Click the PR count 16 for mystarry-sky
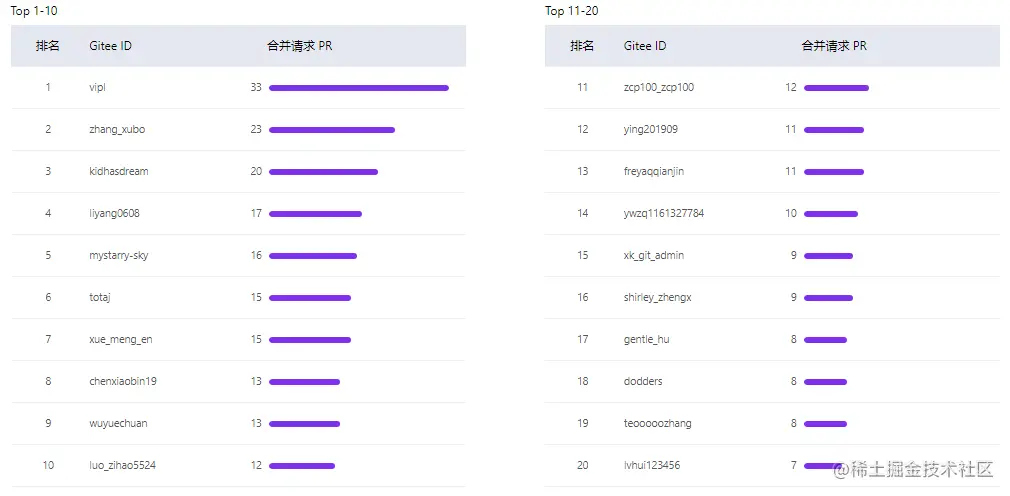This screenshot has width=1010, height=496. [256, 255]
